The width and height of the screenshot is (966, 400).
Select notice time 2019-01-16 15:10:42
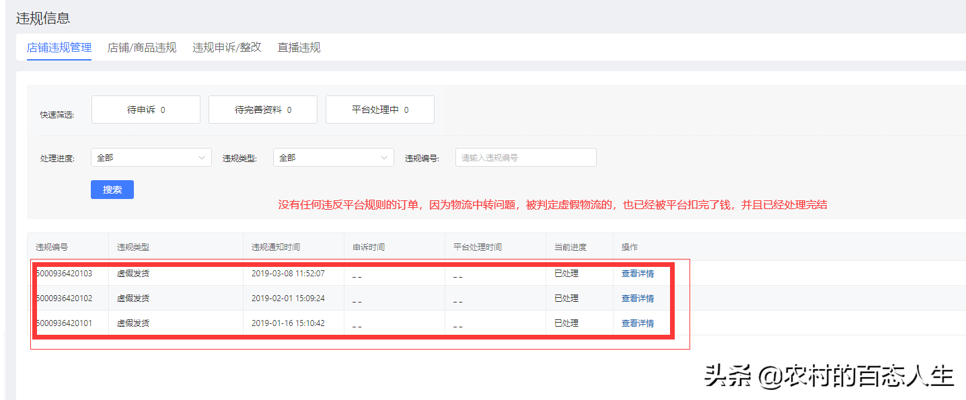pyautogui.click(x=288, y=323)
